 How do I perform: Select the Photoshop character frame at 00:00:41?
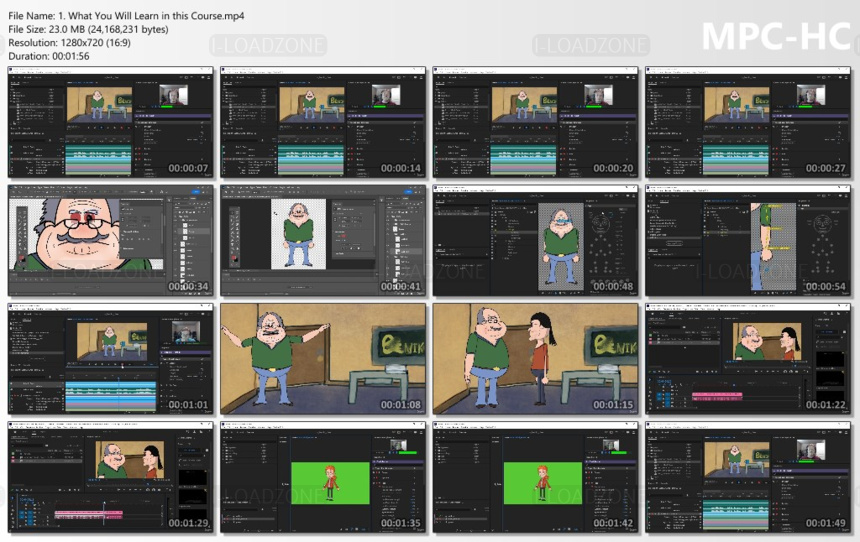click(x=323, y=241)
